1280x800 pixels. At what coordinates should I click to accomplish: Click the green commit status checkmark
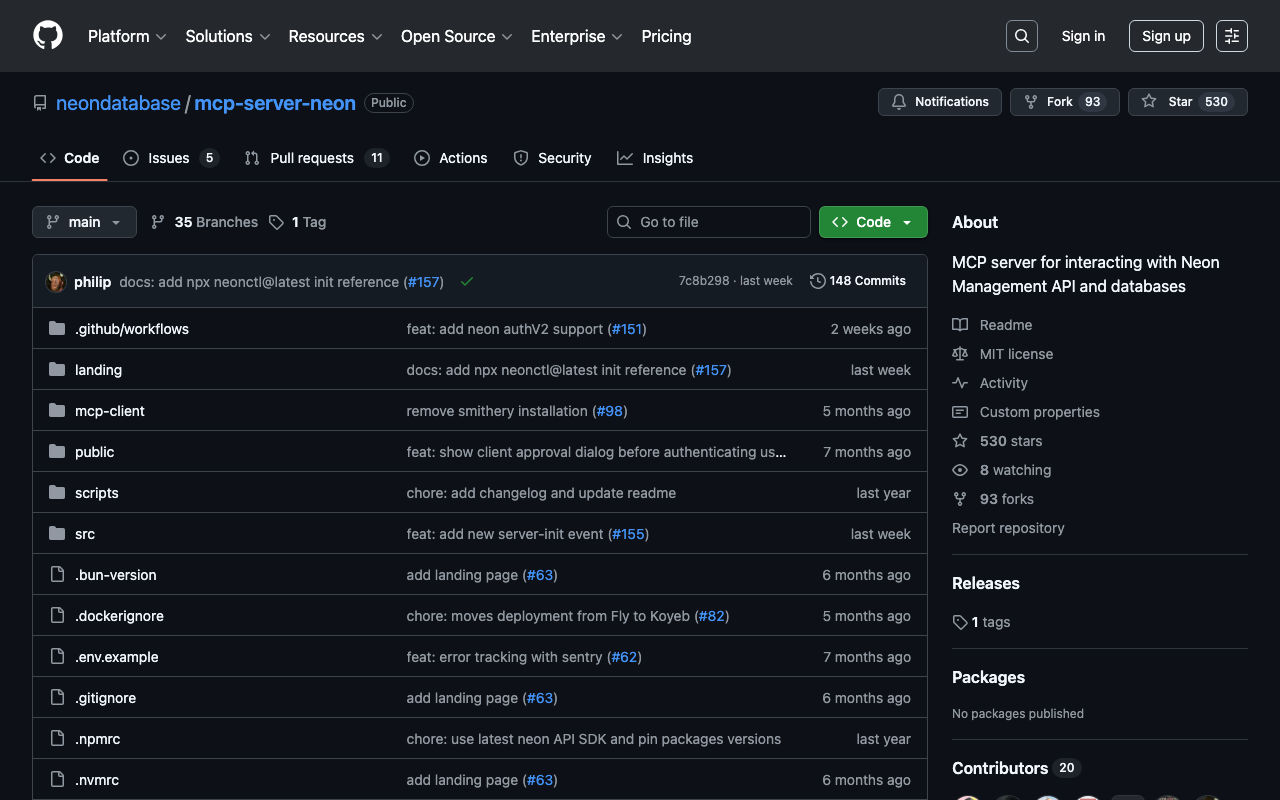pos(467,282)
